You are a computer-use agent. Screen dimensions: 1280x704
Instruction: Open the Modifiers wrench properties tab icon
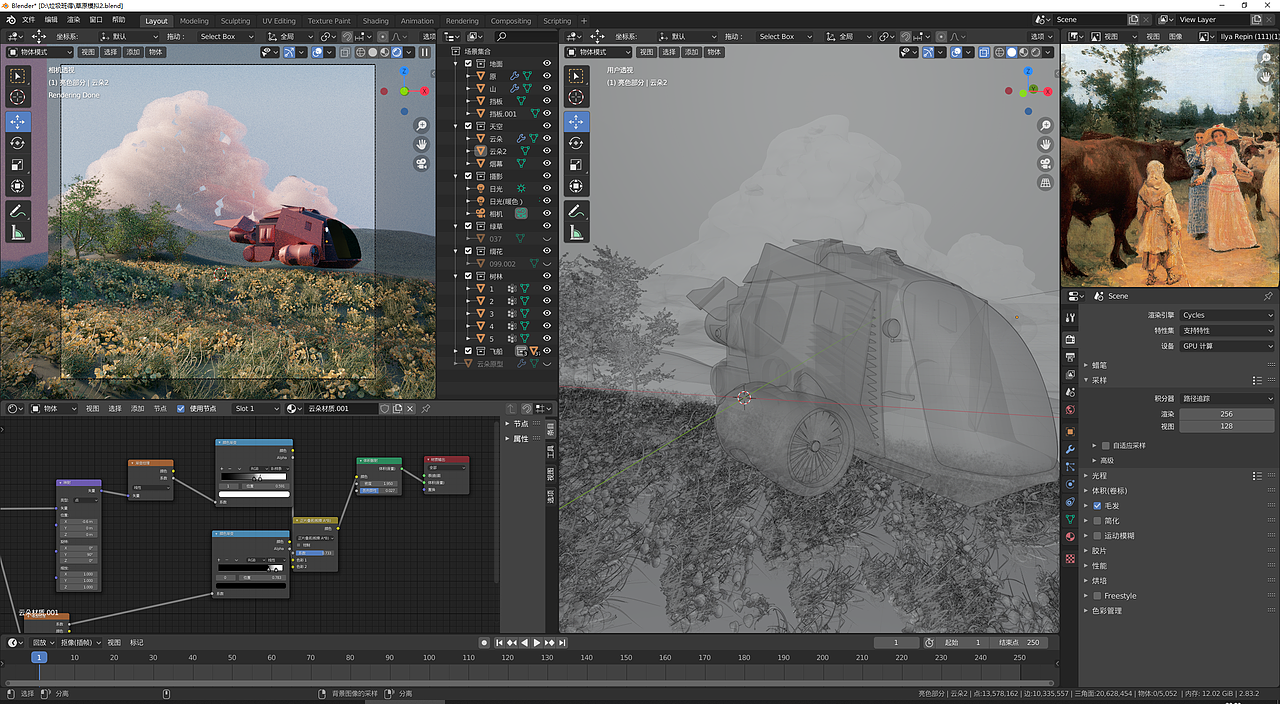click(1070, 449)
